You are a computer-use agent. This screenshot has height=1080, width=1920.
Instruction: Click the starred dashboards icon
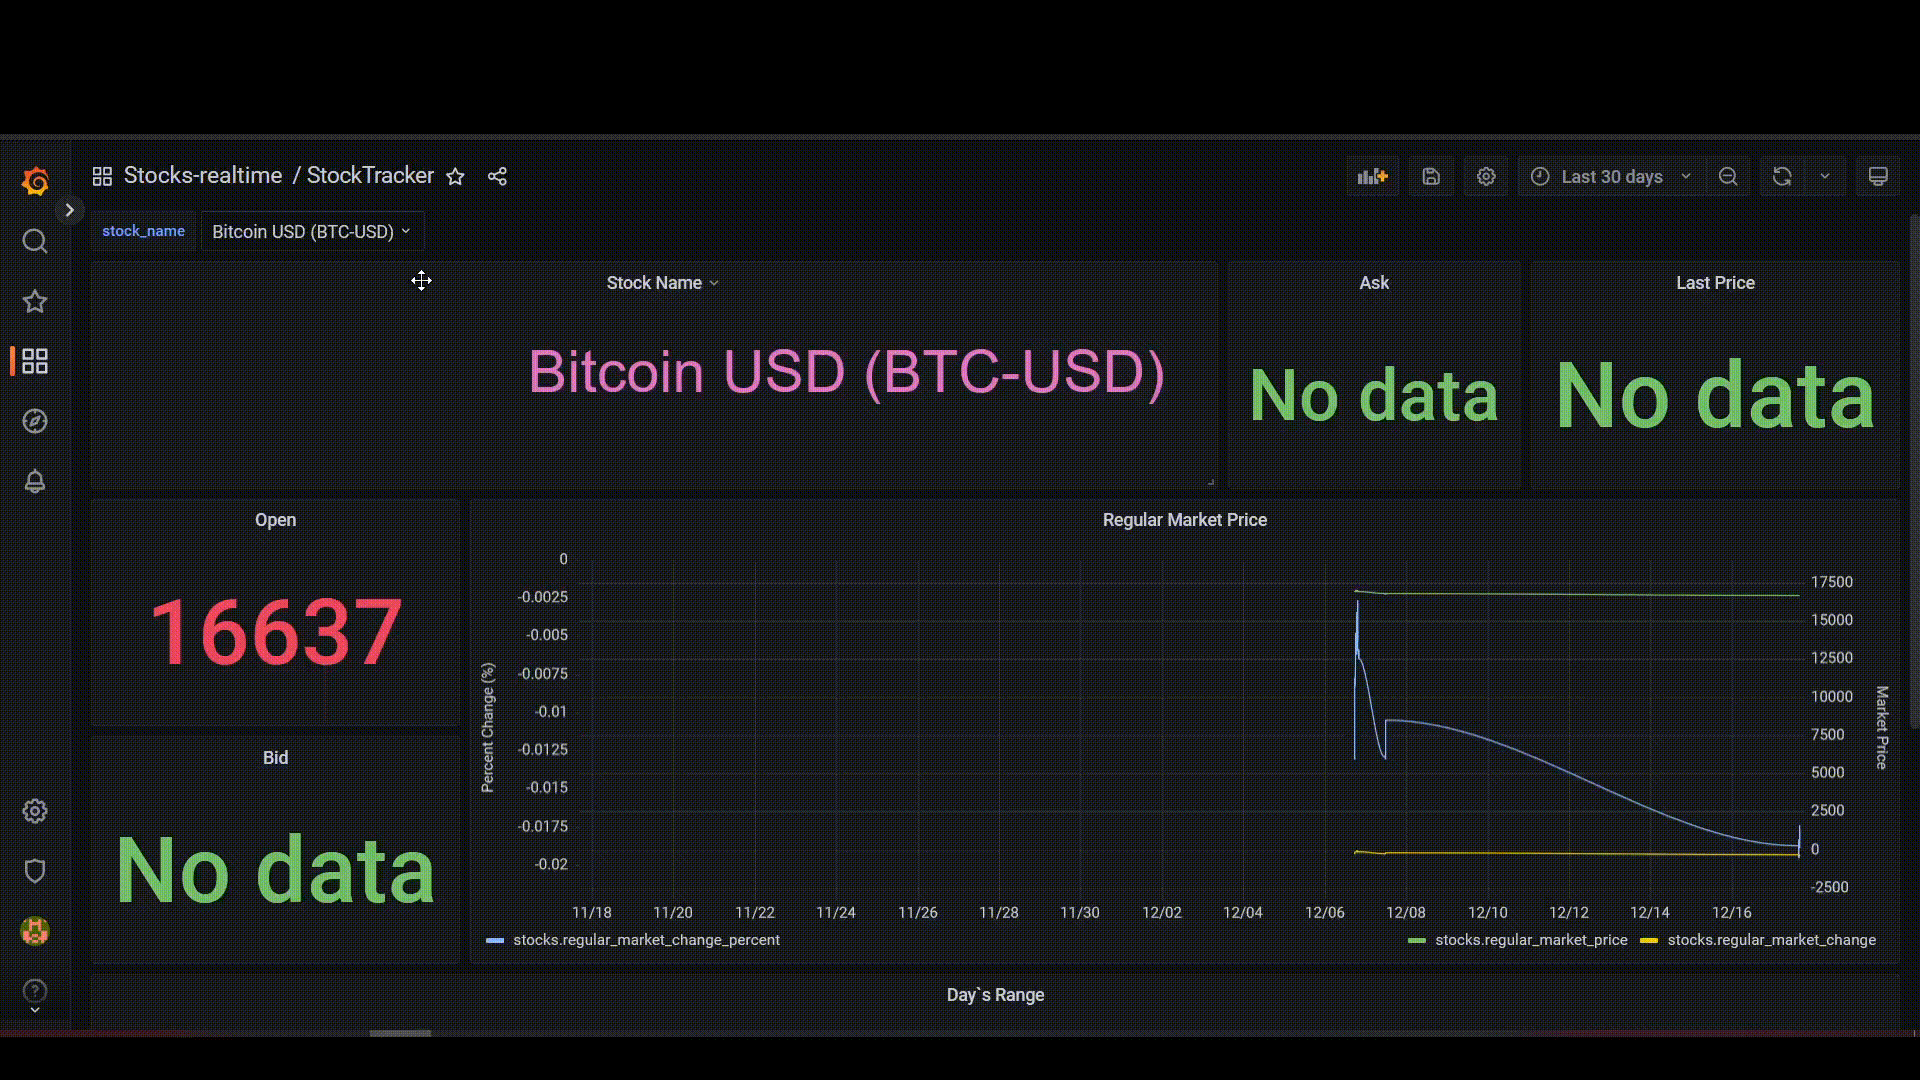pos(34,301)
